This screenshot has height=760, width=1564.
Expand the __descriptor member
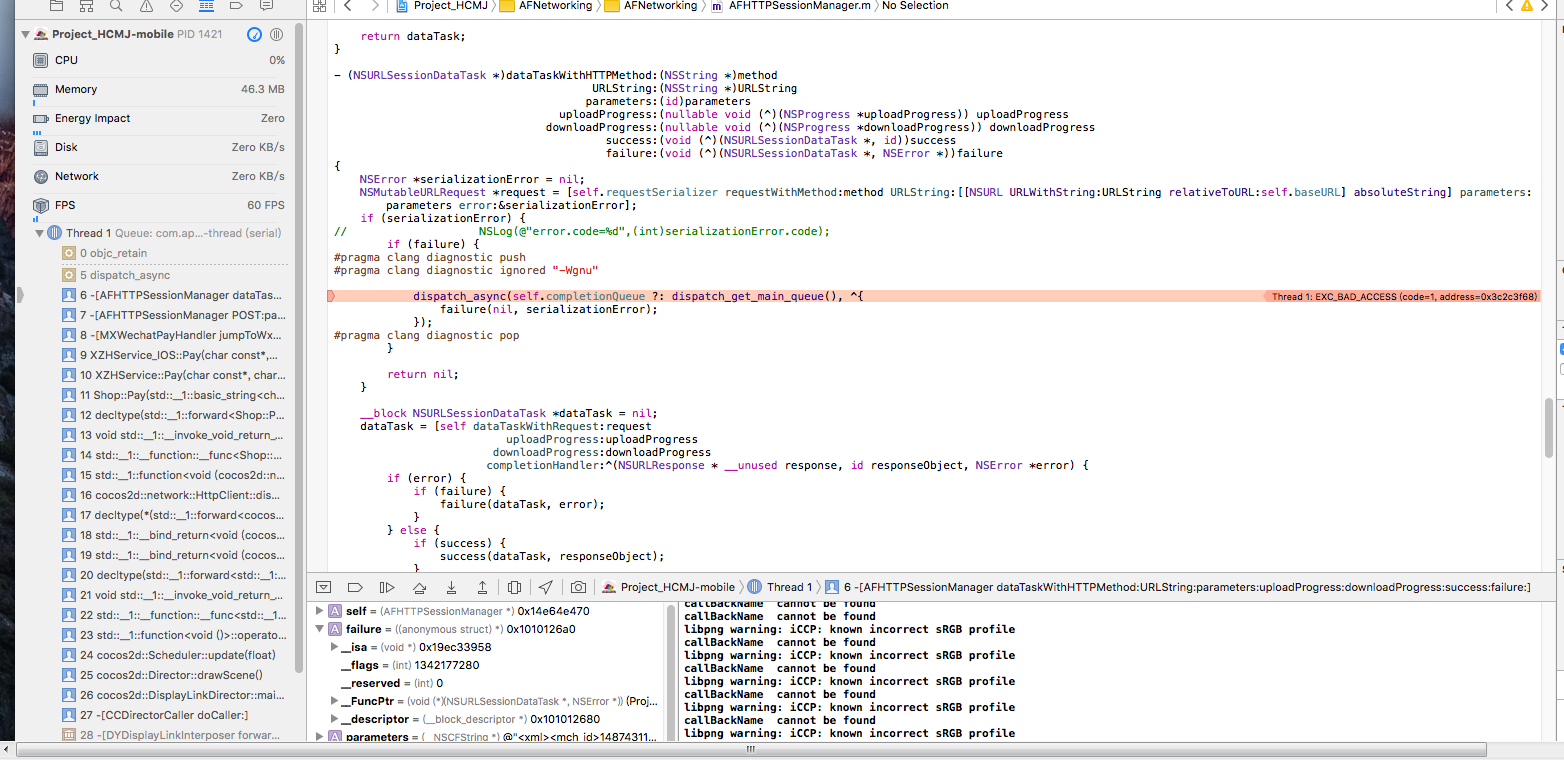pyautogui.click(x=334, y=719)
